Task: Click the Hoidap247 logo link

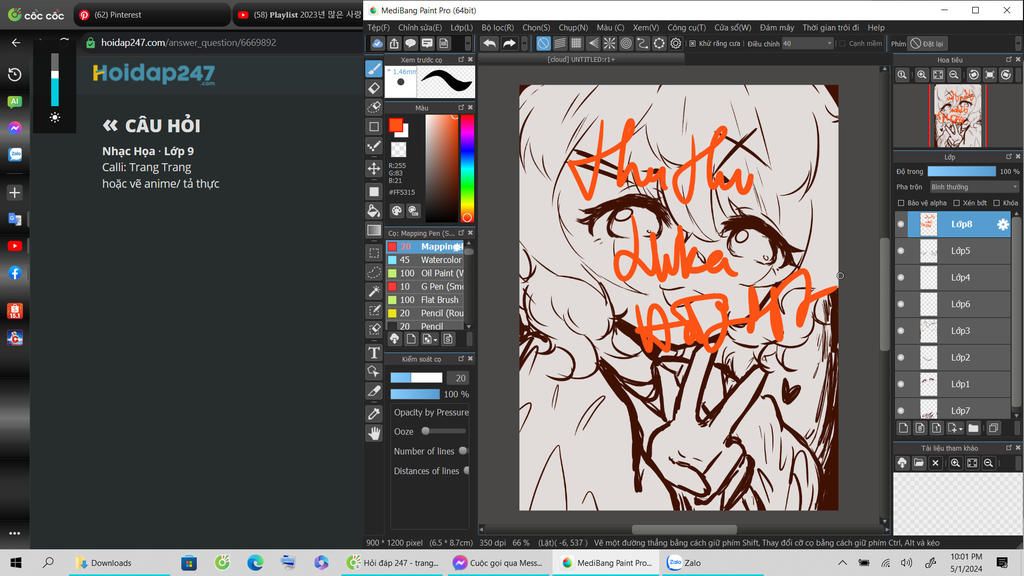Action: tap(153, 74)
